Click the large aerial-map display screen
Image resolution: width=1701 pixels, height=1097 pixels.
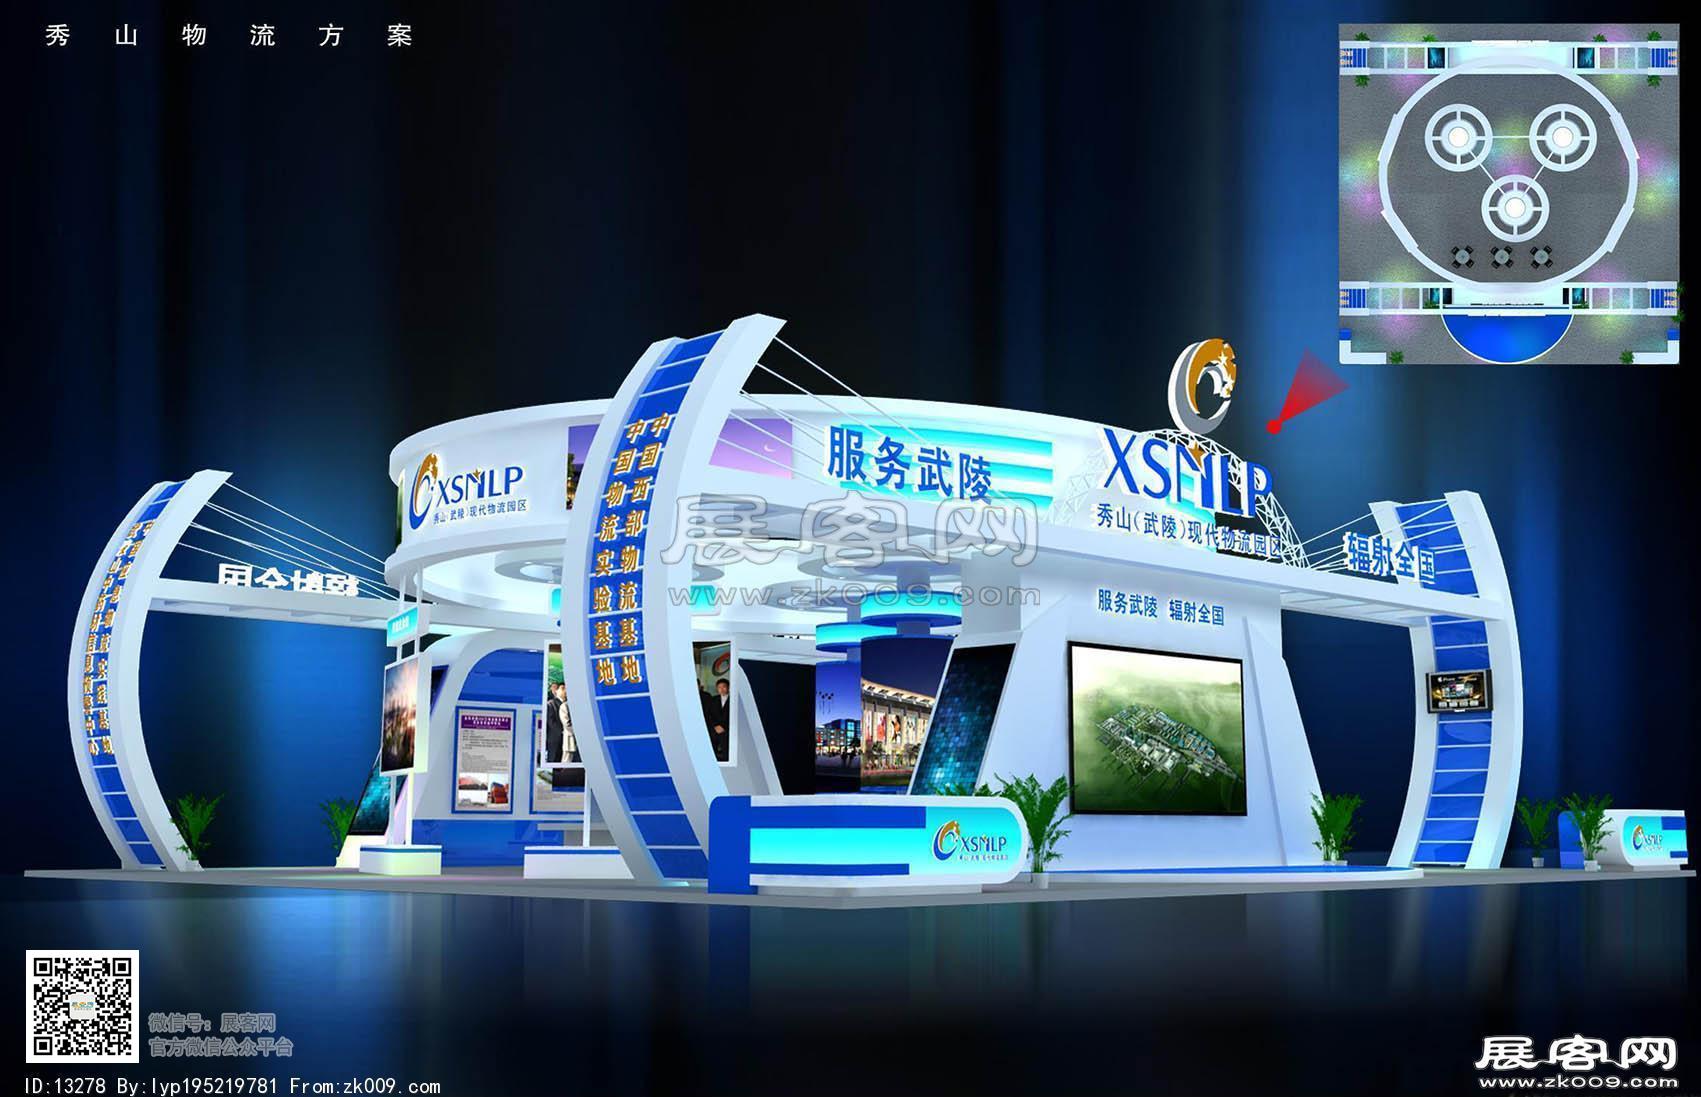[1160, 731]
